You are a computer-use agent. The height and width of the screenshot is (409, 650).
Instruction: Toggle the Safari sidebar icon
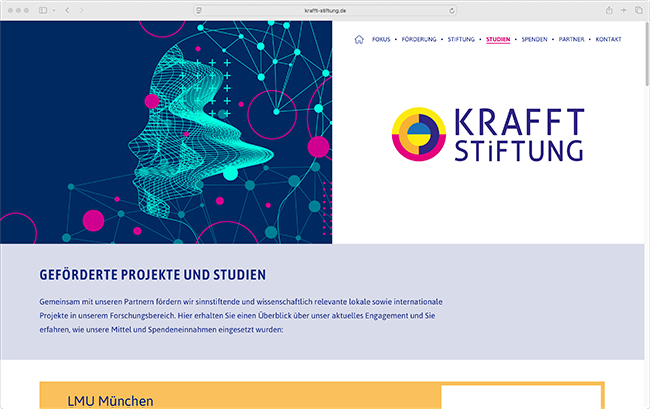43,10
